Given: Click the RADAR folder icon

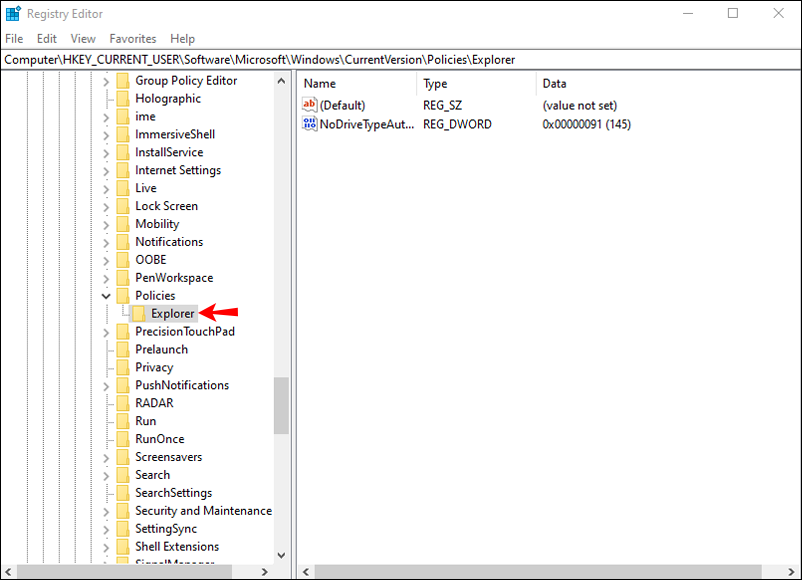Looking at the screenshot, I should pos(123,403).
